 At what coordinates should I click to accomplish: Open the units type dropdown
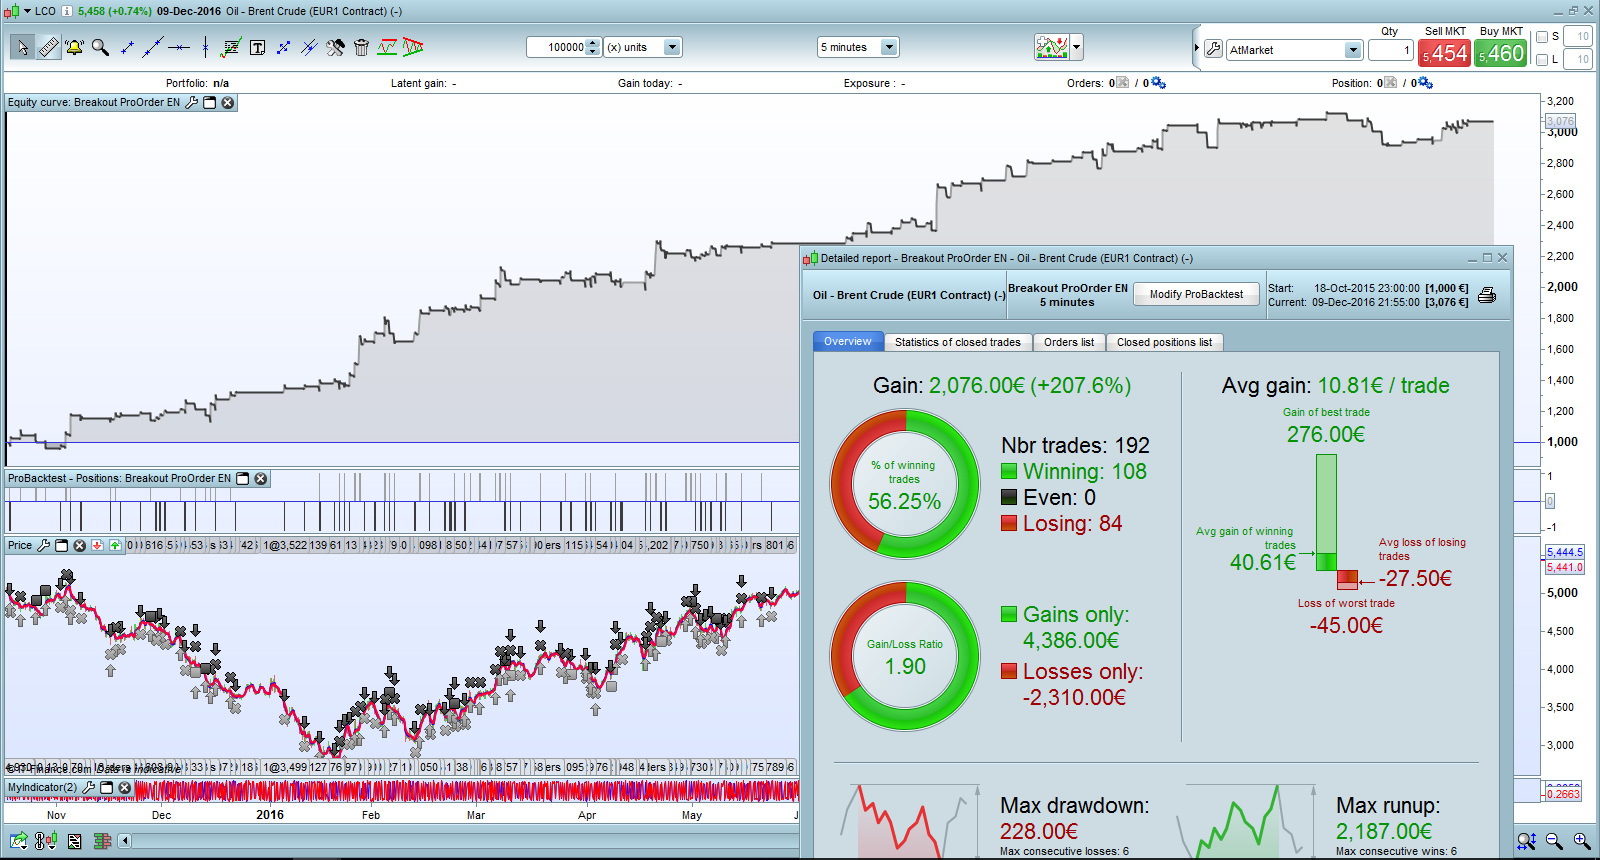672,47
